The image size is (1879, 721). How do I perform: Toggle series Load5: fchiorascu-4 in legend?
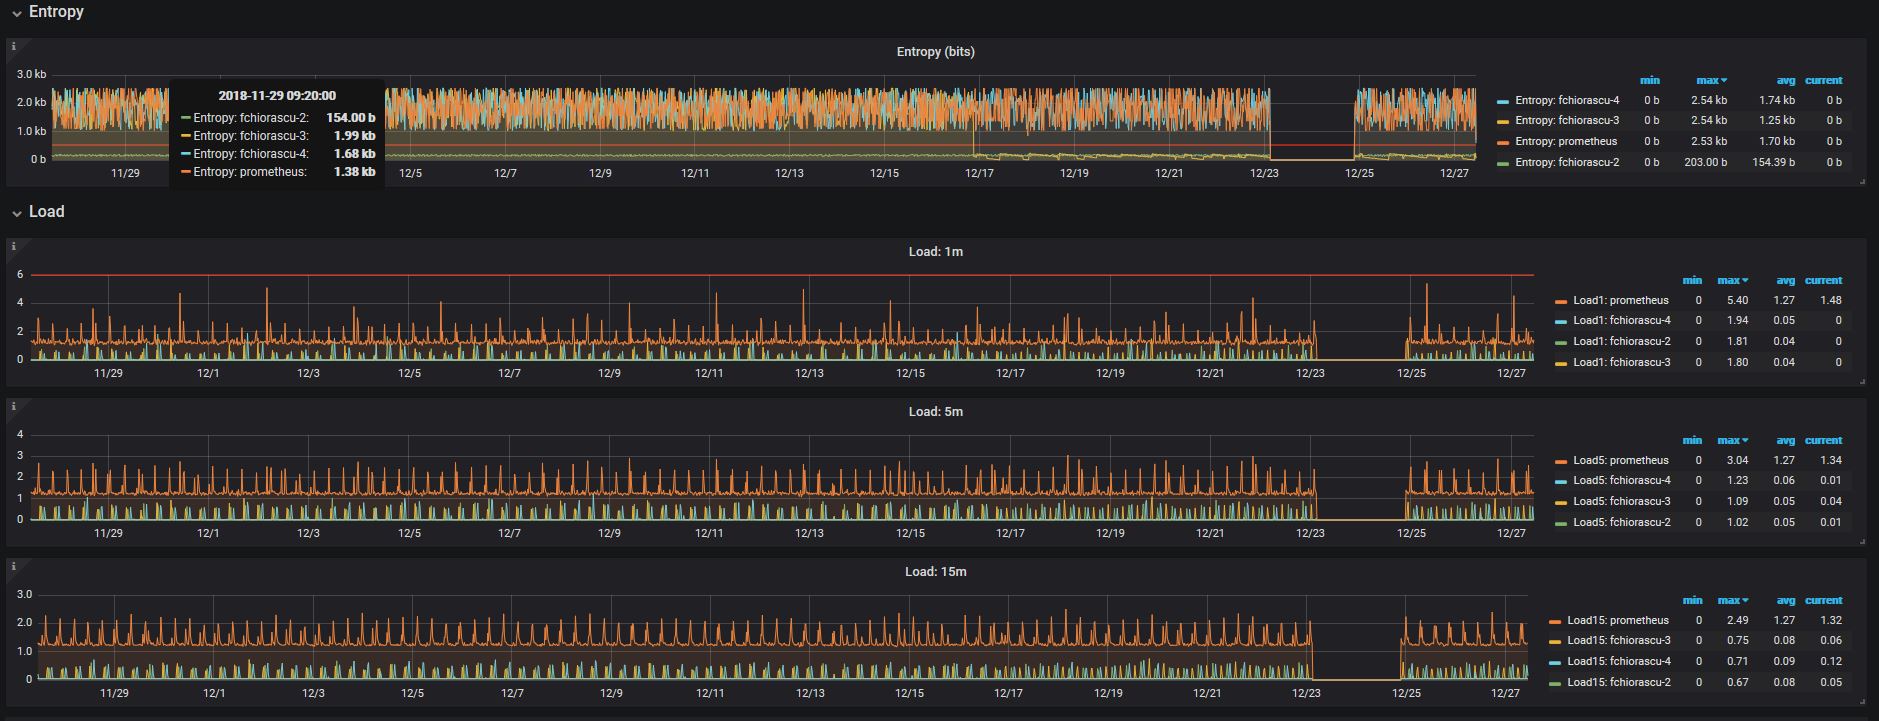(x=1622, y=481)
